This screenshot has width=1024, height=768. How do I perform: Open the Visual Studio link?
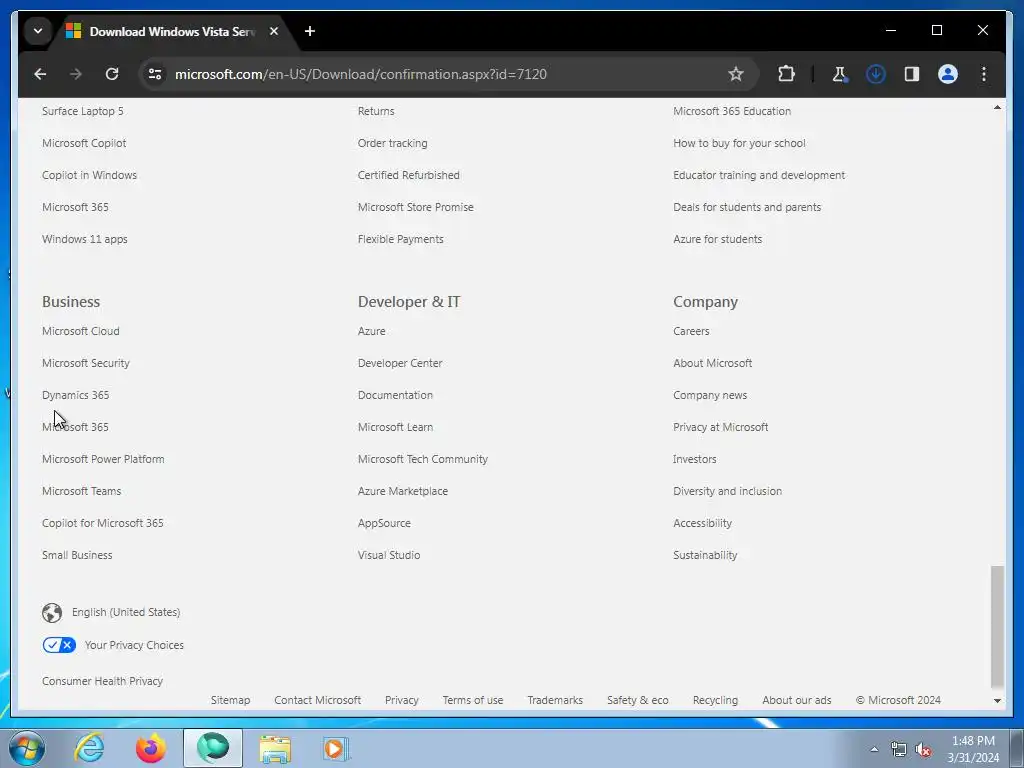click(x=389, y=555)
